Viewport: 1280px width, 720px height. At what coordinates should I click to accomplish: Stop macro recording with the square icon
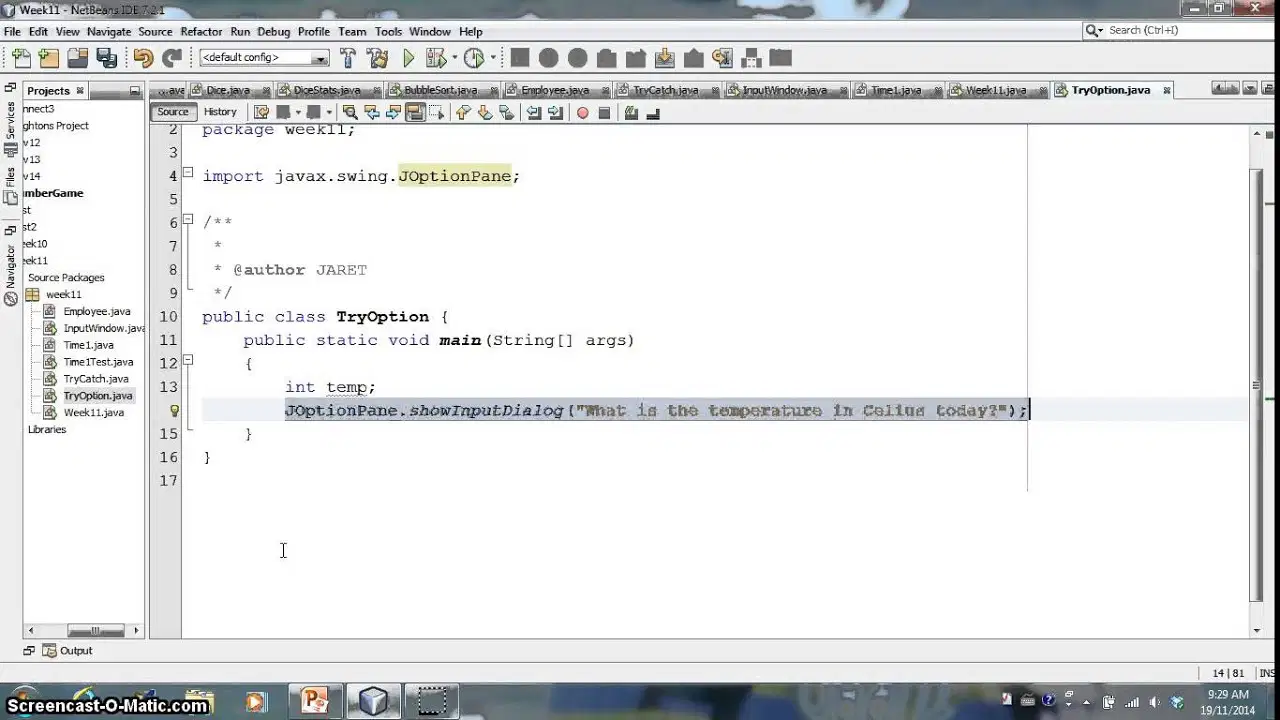[604, 113]
